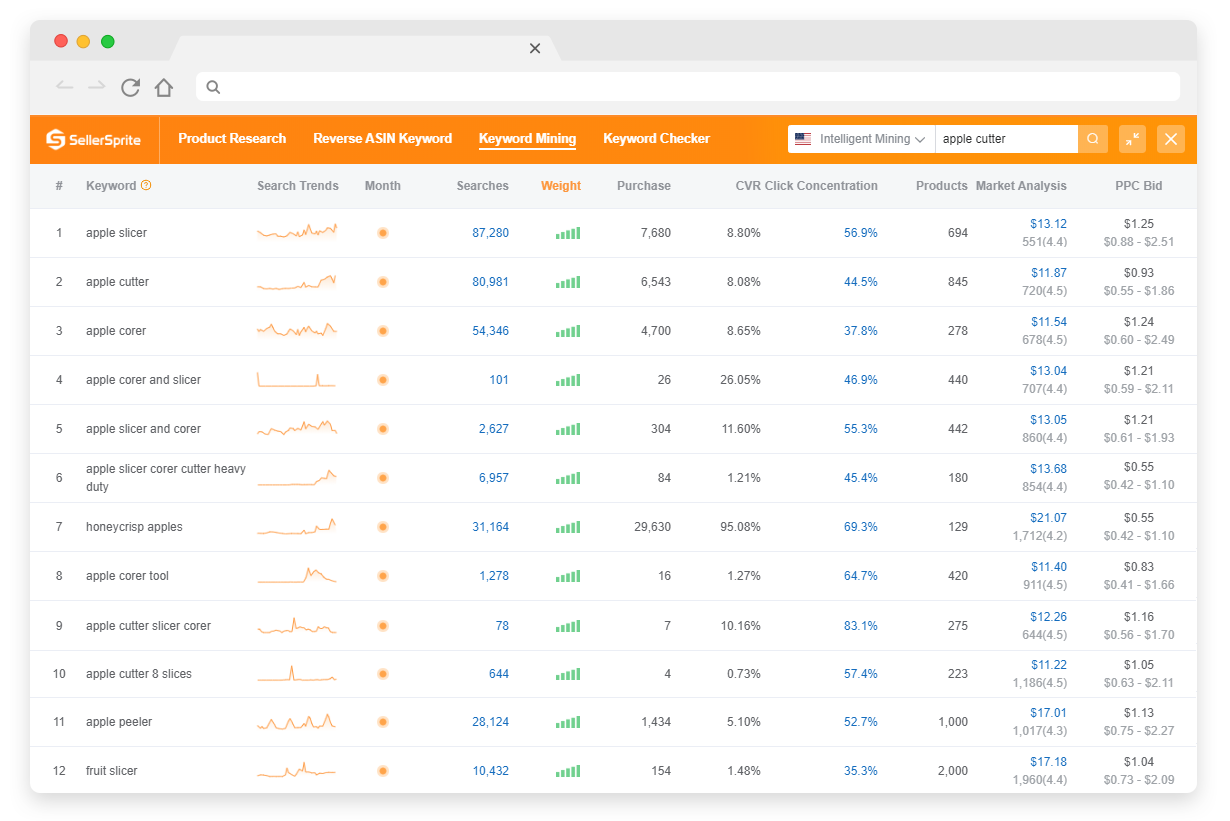Click the US flag icon in the search bar

(806, 139)
